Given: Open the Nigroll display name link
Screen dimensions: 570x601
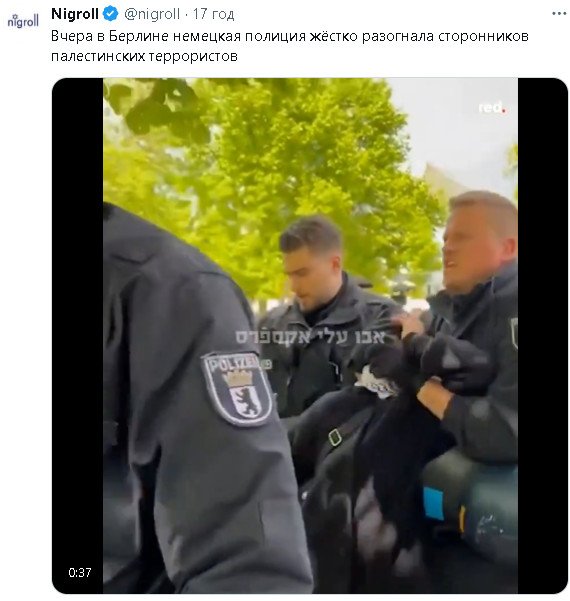Looking at the screenshot, I should click(x=75, y=14).
